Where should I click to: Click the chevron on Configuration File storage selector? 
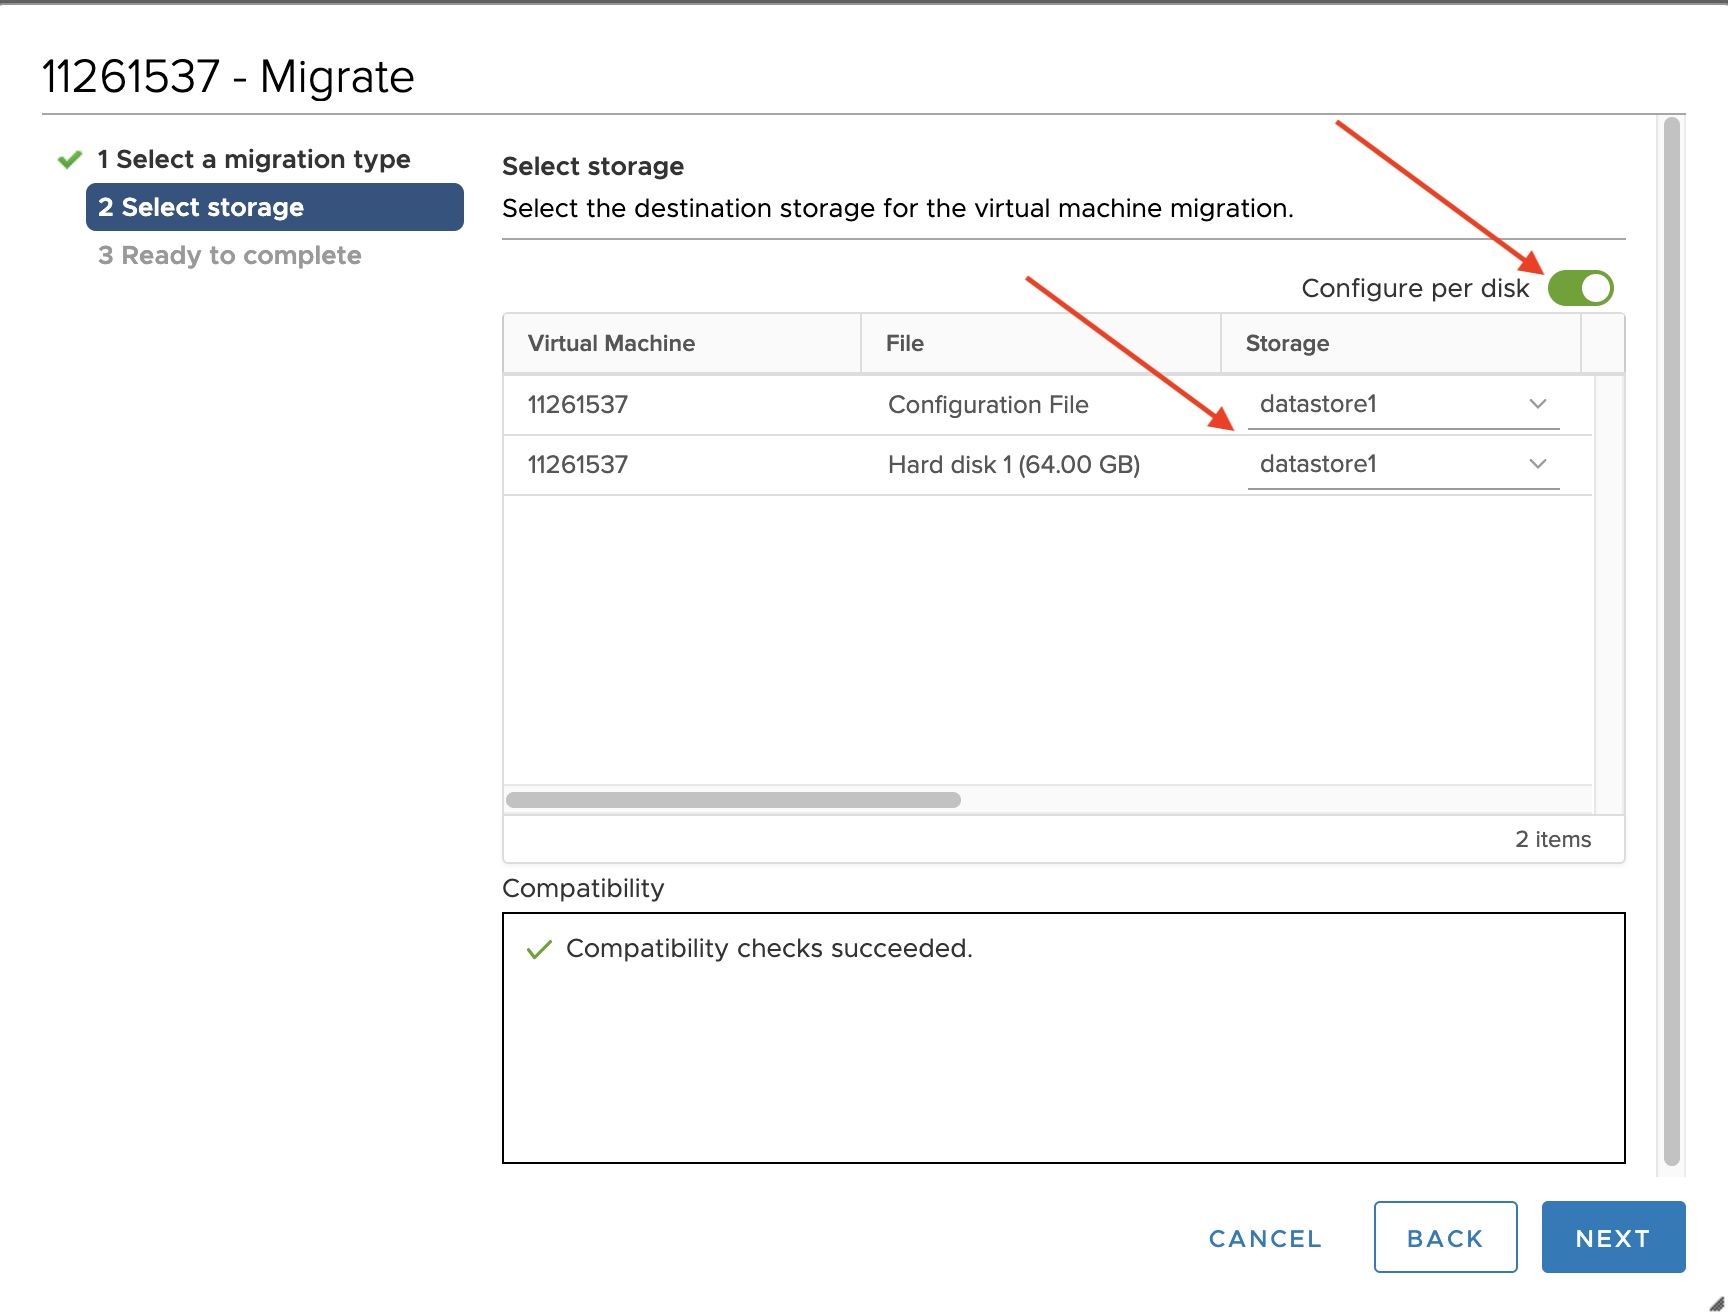(x=1537, y=405)
